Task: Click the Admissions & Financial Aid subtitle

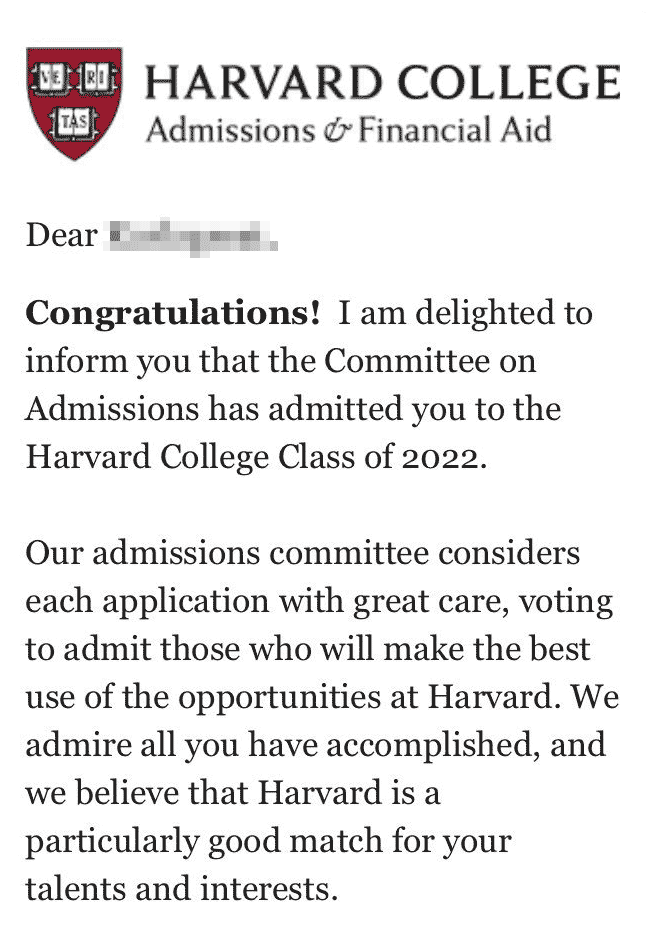Action: [348, 131]
